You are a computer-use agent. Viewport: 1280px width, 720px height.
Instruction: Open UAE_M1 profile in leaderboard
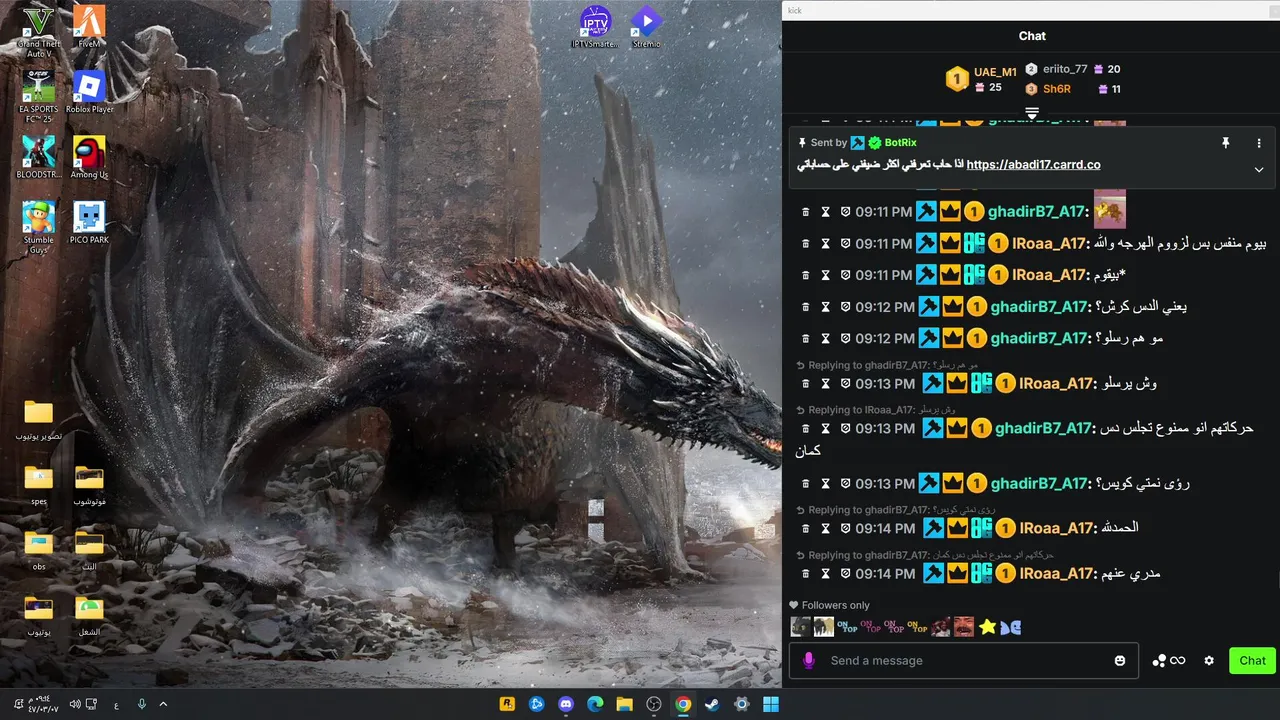click(x=995, y=72)
